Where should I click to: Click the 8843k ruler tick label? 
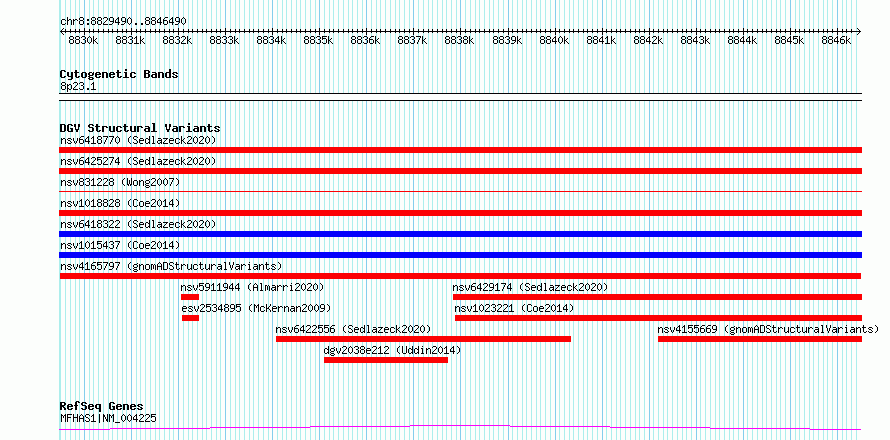(x=695, y=41)
